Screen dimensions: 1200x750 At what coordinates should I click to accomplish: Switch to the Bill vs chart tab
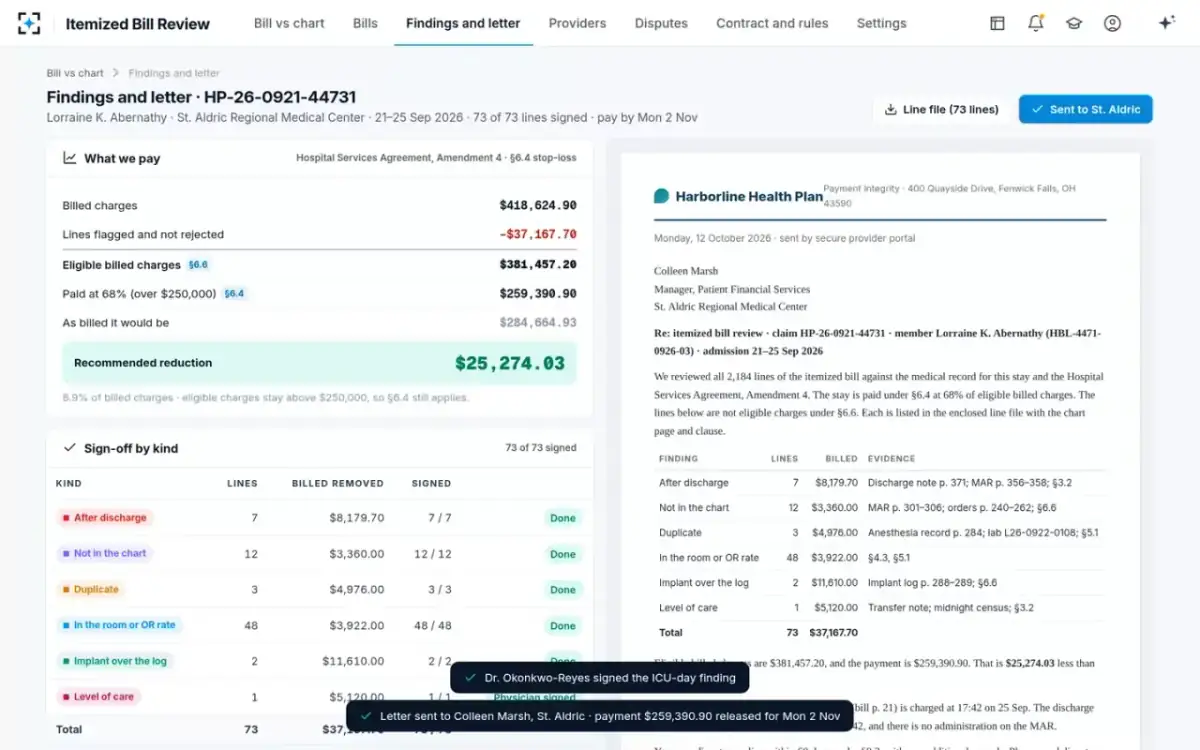[x=289, y=23]
